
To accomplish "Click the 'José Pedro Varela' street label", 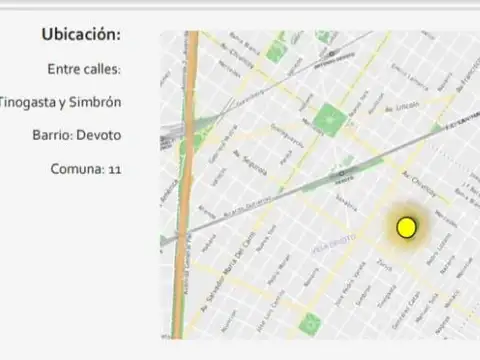I will (350, 284).
